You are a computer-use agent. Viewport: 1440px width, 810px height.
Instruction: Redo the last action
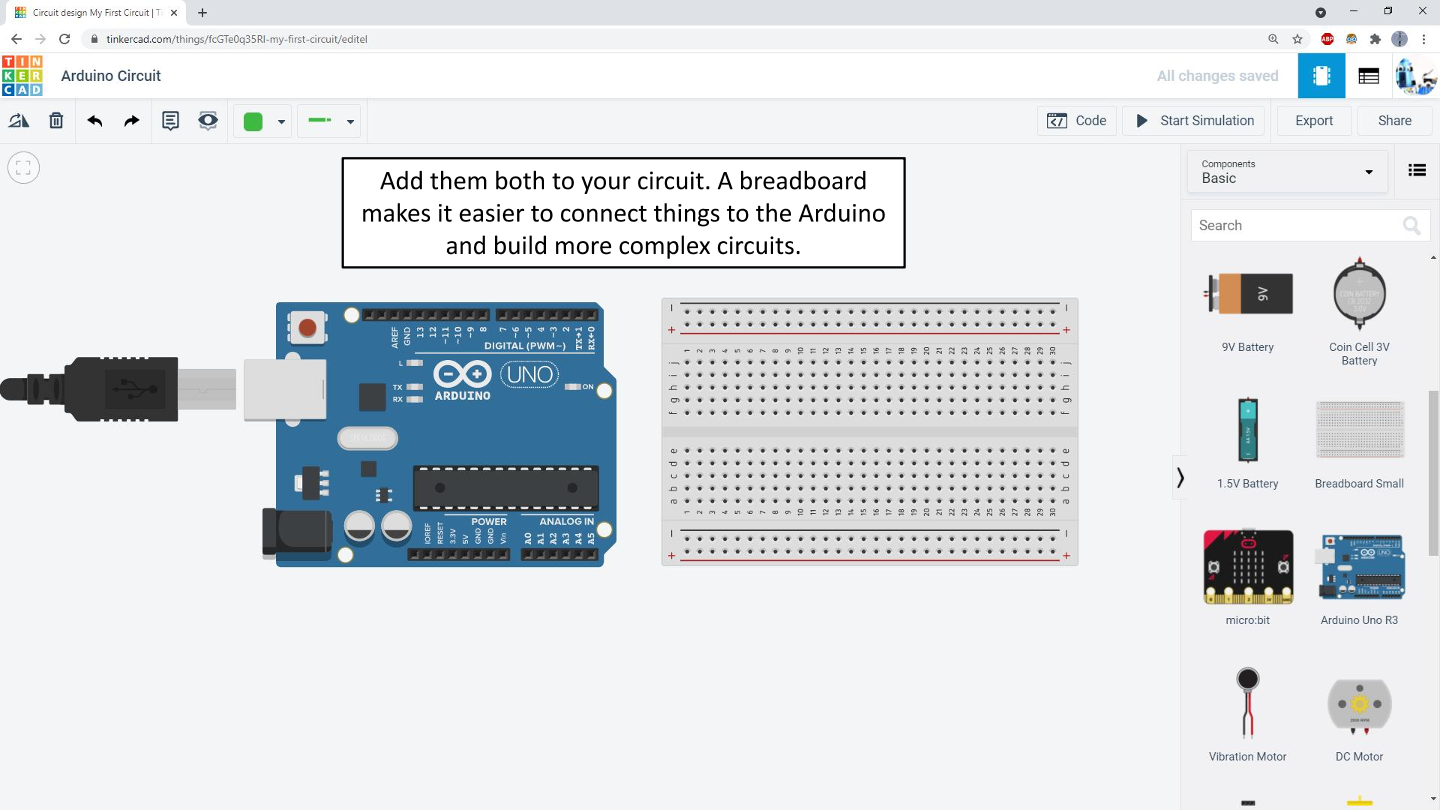[x=131, y=121]
